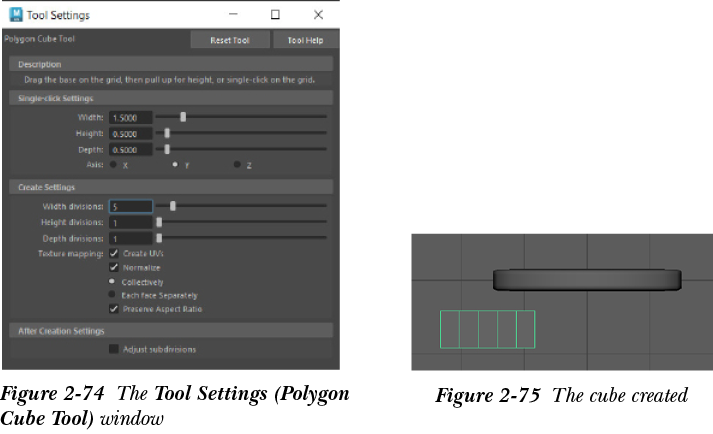Collapse the Create Settings section header

(x=46, y=187)
